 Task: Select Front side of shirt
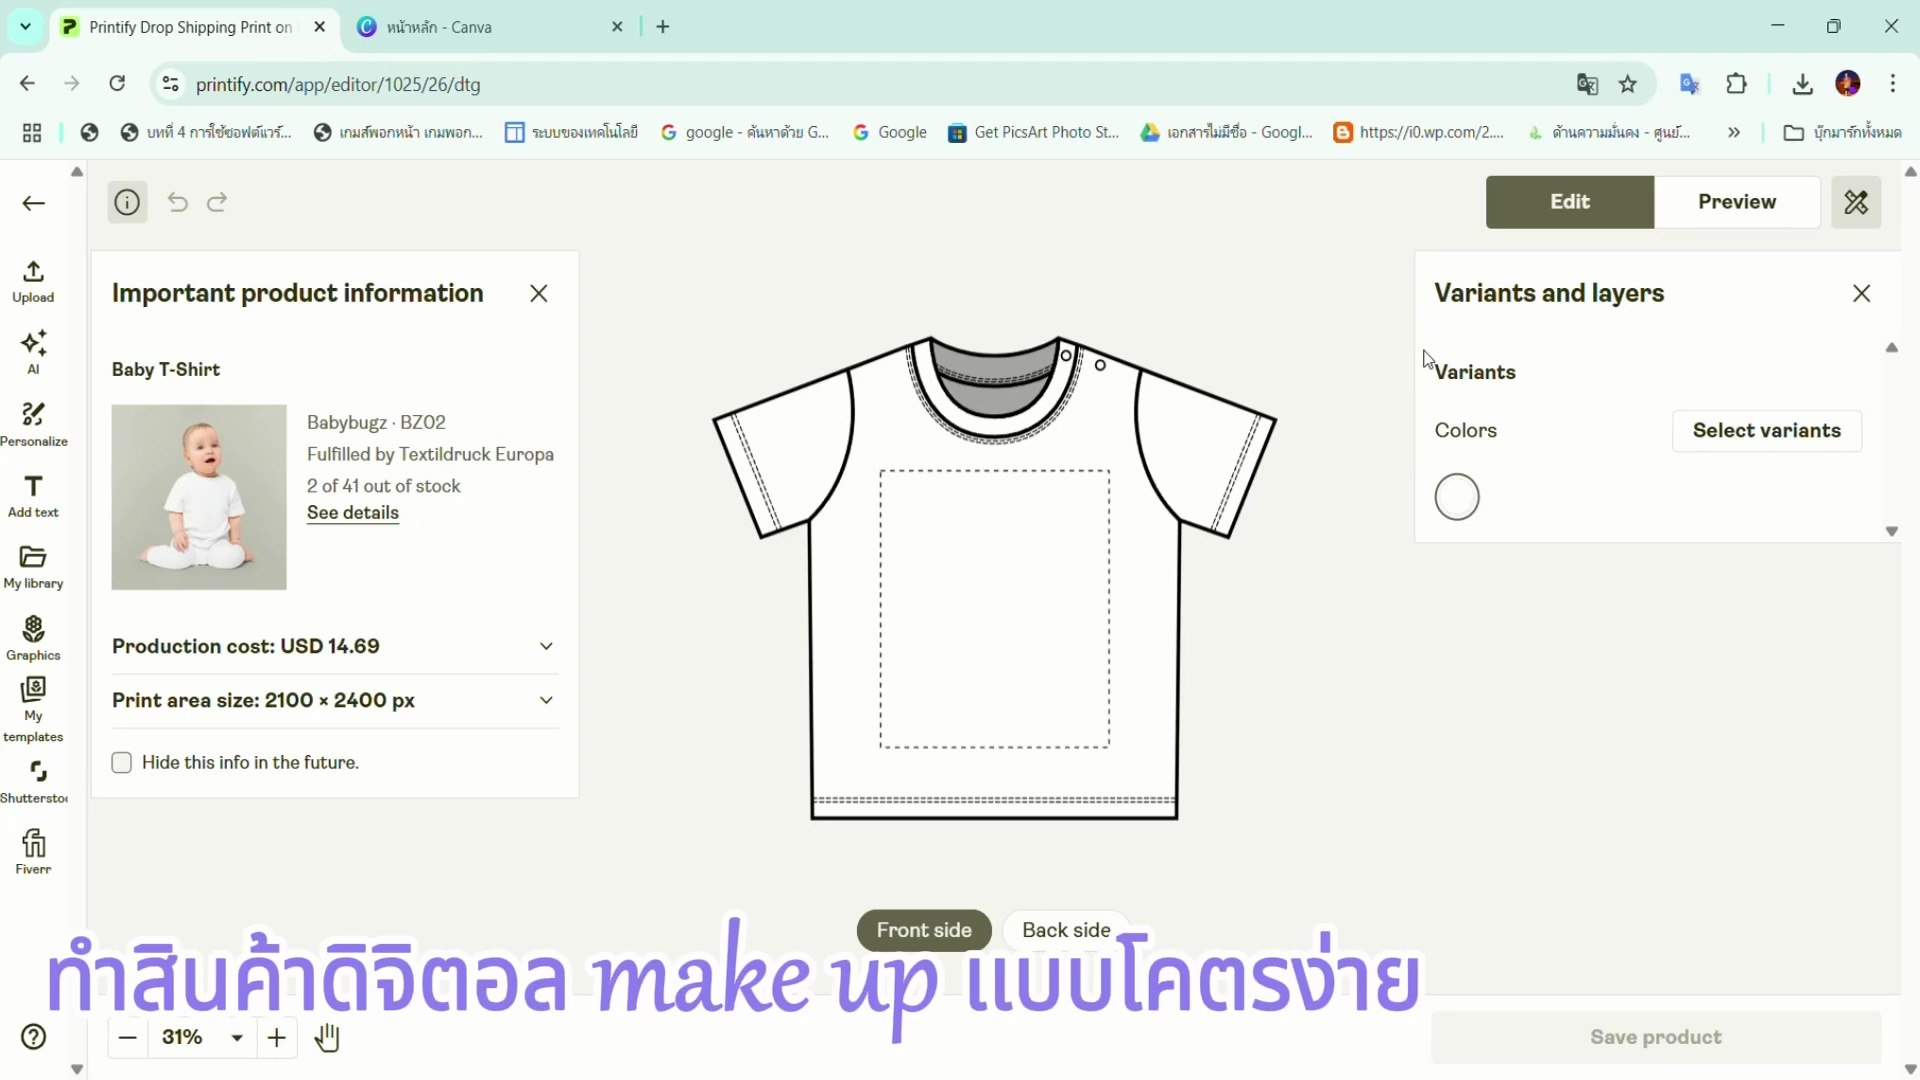point(923,929)
